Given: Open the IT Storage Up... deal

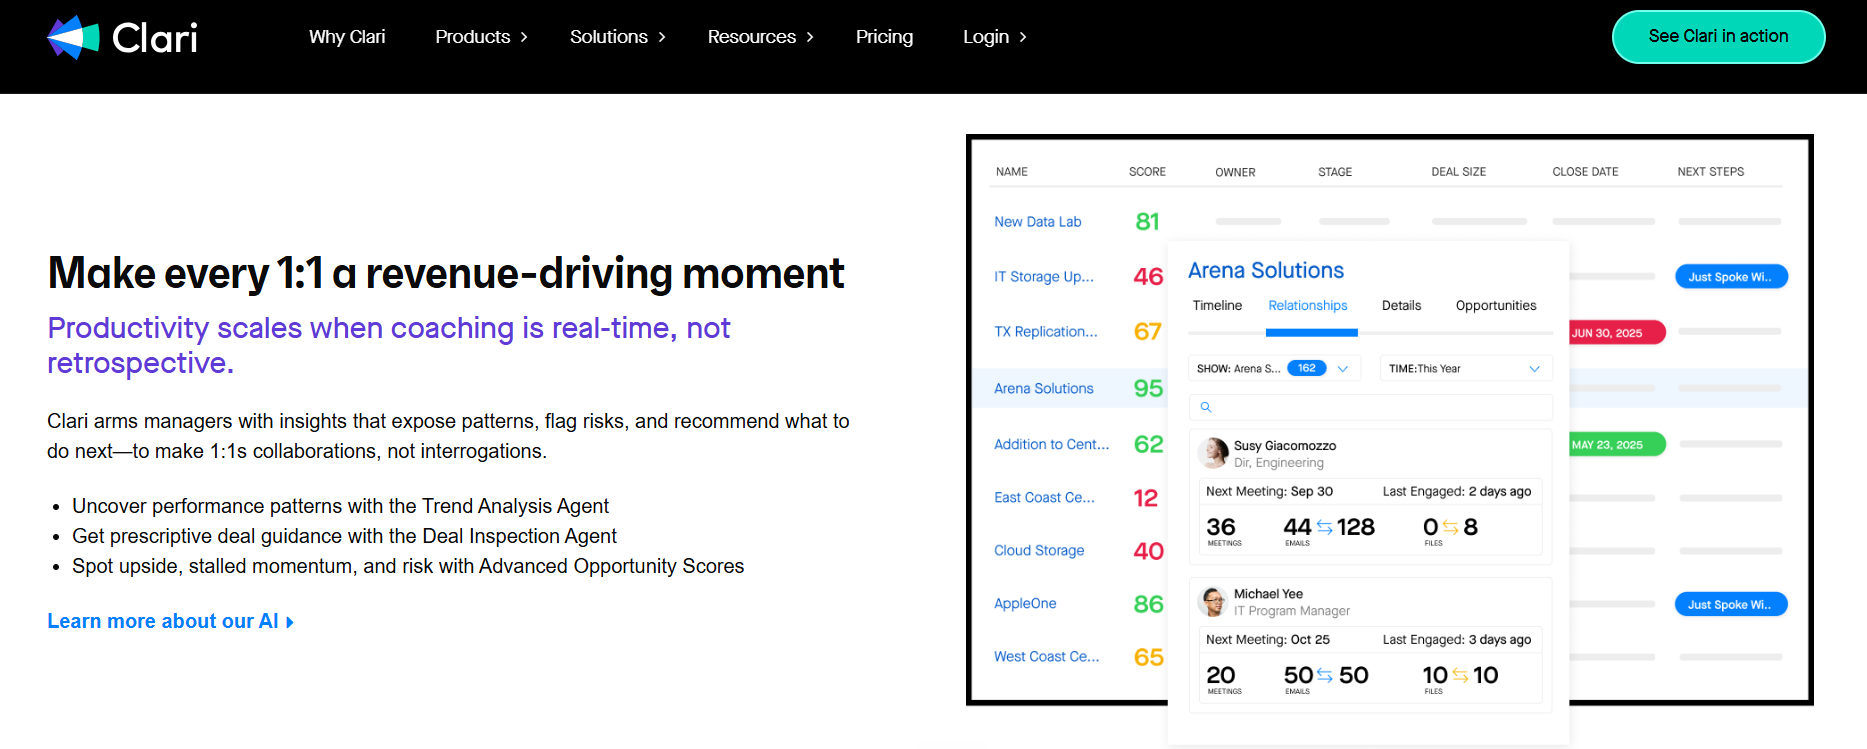Looking at the screenshot, I should click(1044, 277).
